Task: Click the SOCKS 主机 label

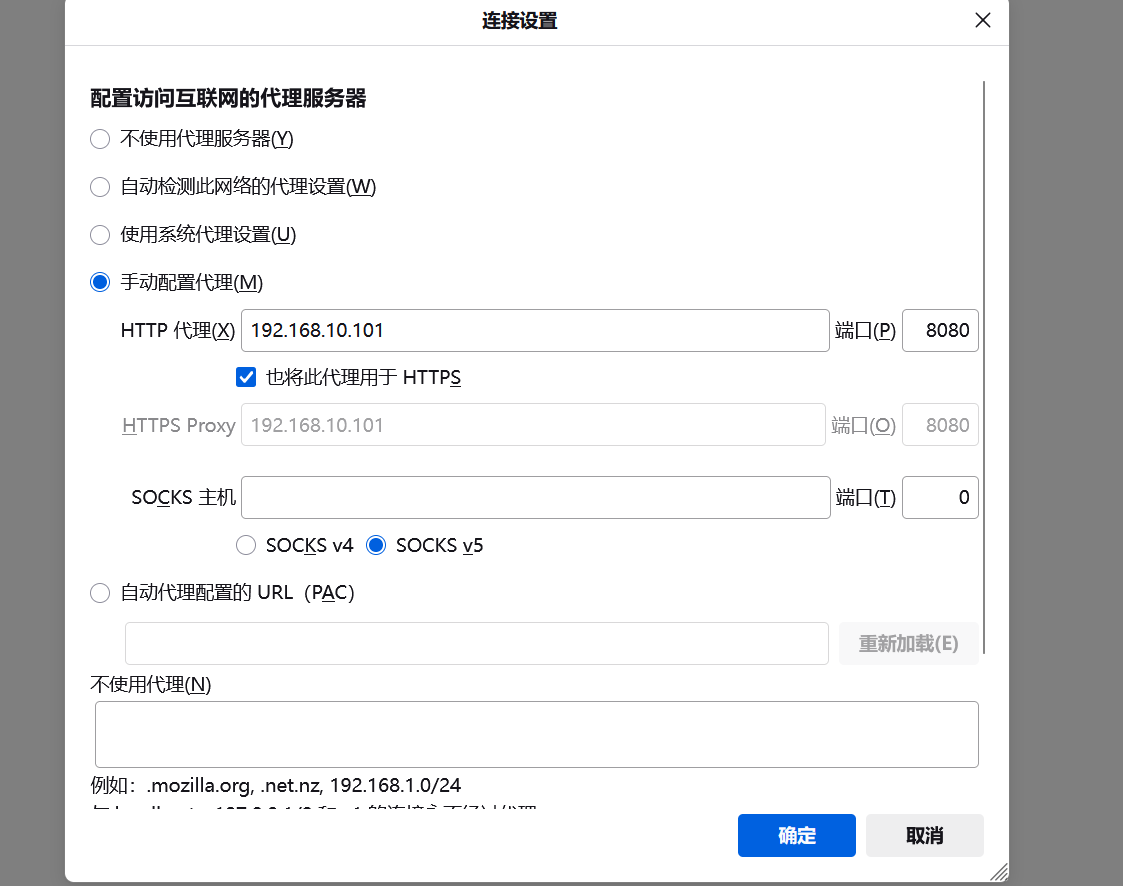Action: (x=183, y=497)
